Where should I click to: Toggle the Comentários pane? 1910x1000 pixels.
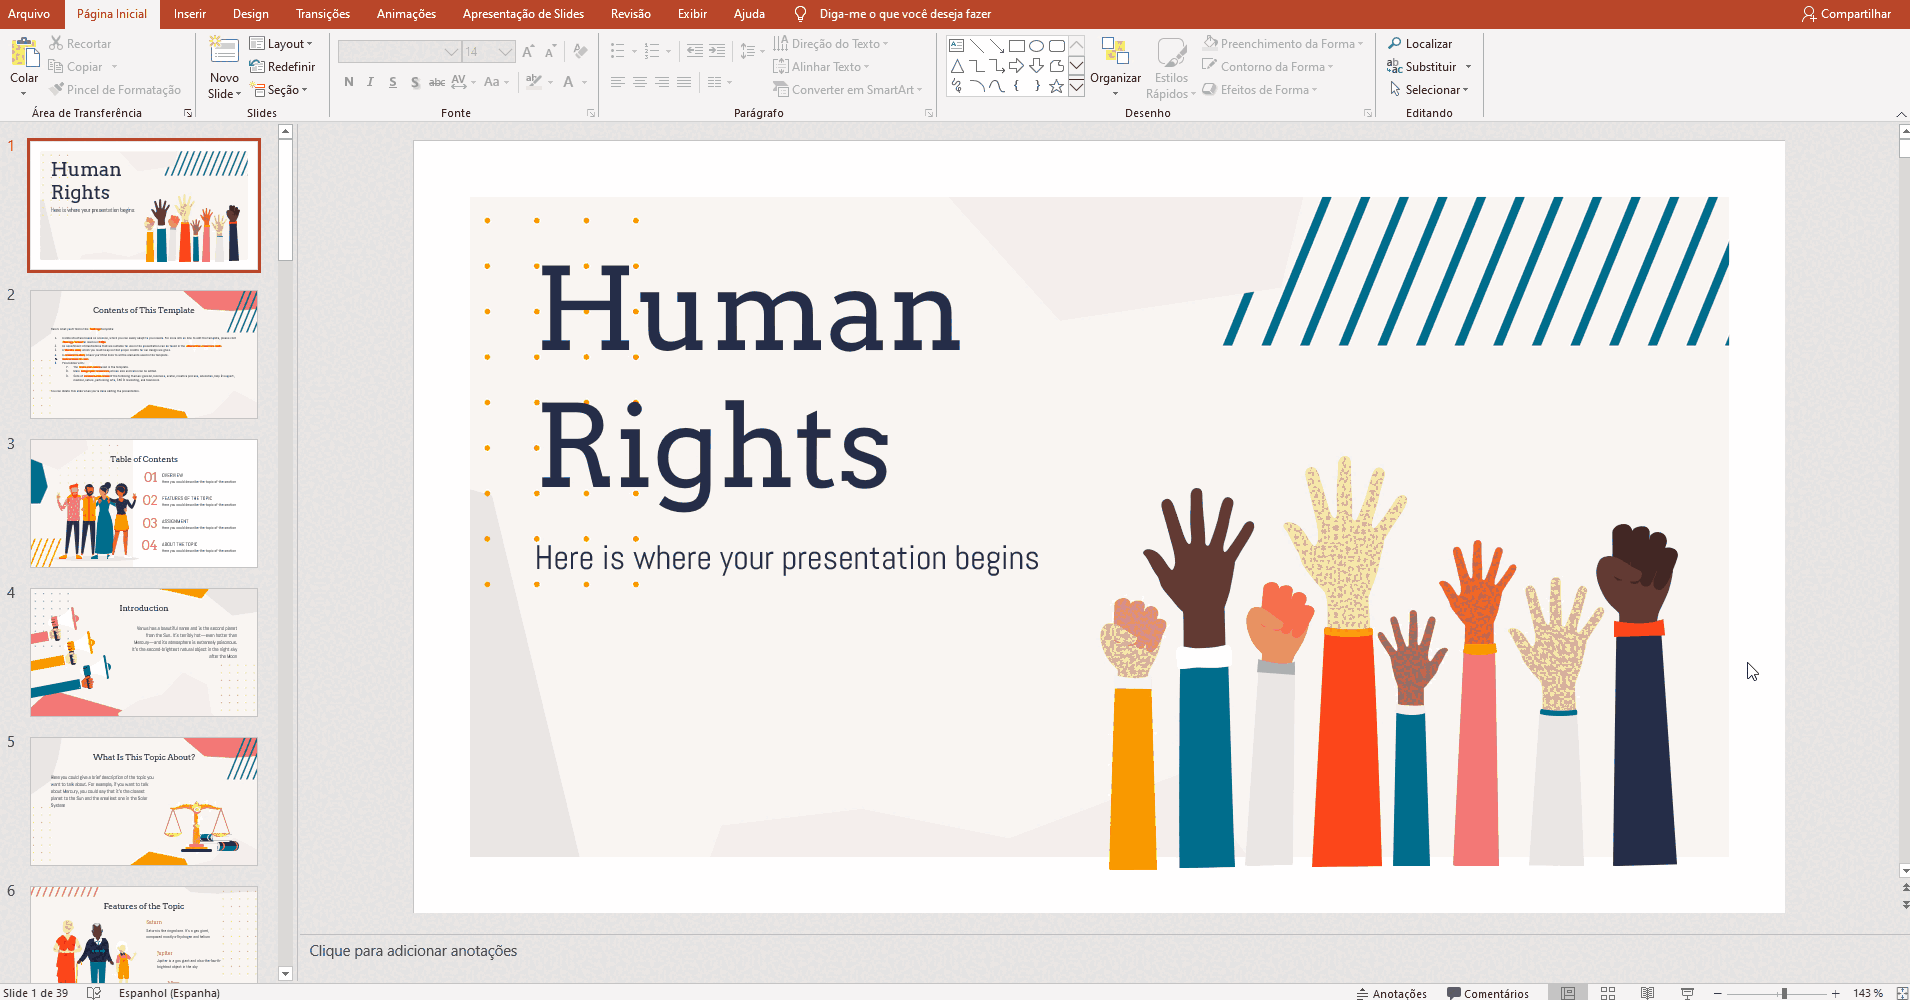point(1488,993)
